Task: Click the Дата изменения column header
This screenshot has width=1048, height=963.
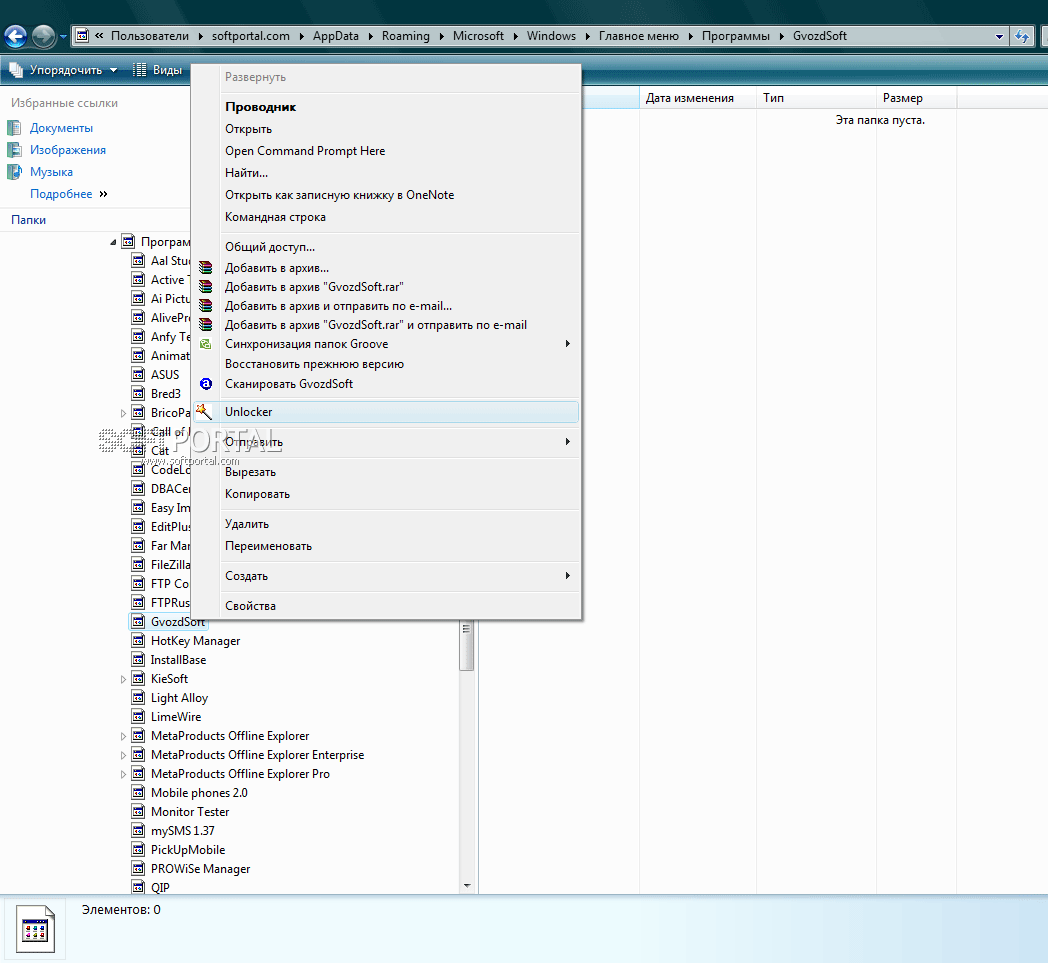Action: [x=698, y=98]
